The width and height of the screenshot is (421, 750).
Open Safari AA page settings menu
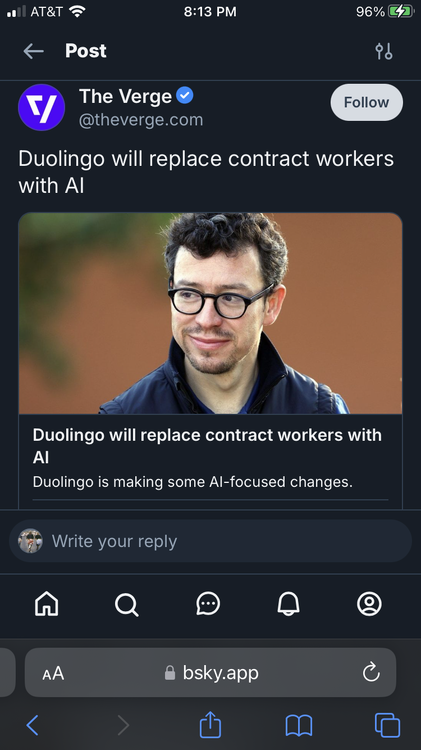pyautogui.click(x=53, y=673)
